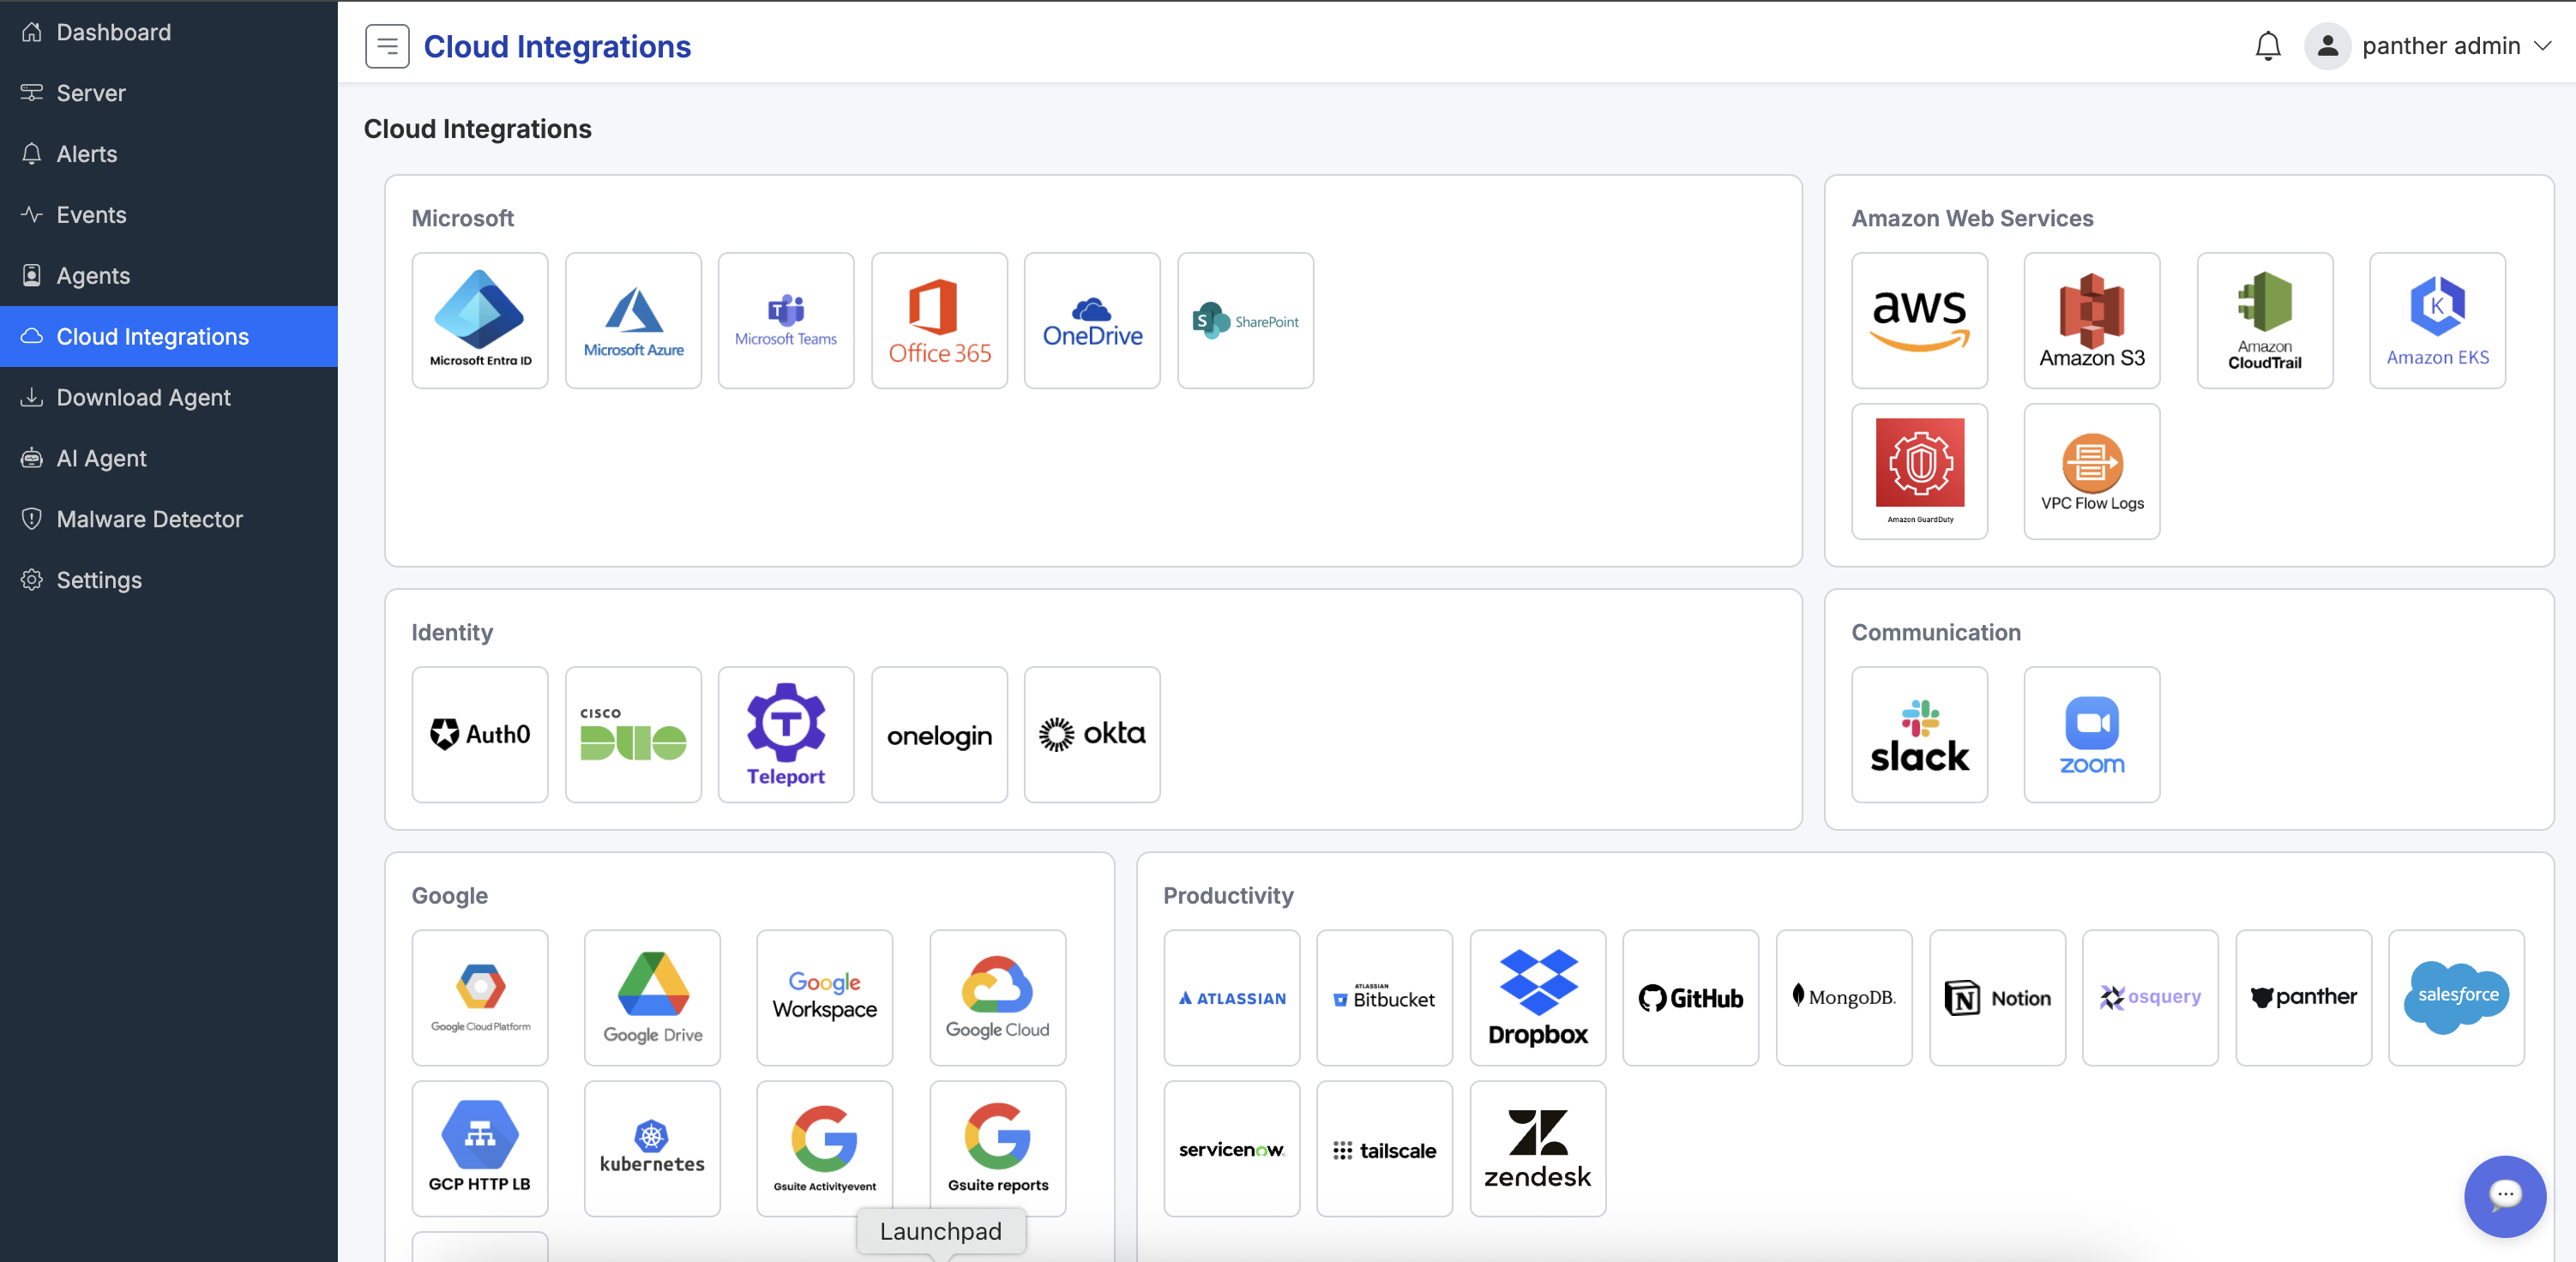Screen dimensions: 2576x1262
Task: Open the notifications bell
Action: point(2267,46)
